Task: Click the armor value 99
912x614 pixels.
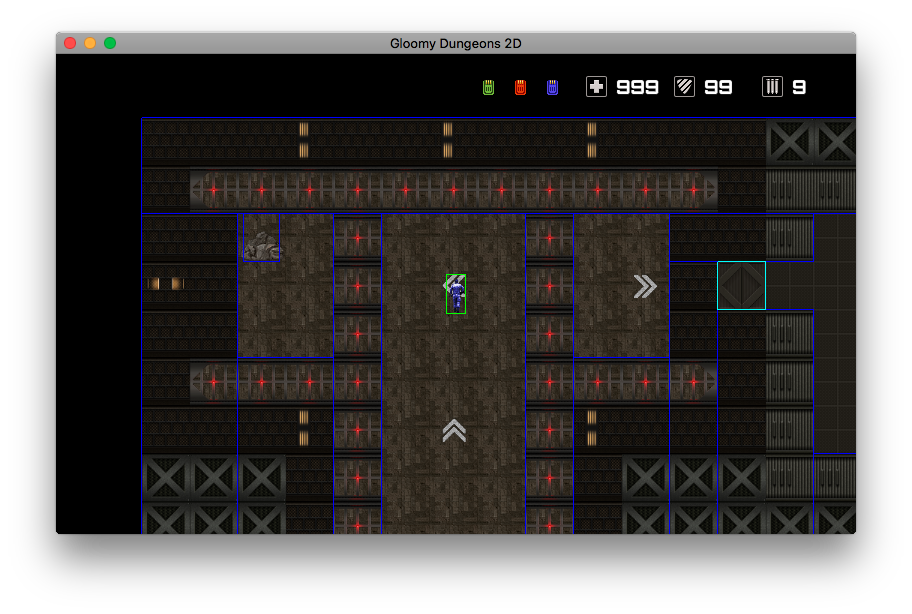Action: (x=718, y=87)
